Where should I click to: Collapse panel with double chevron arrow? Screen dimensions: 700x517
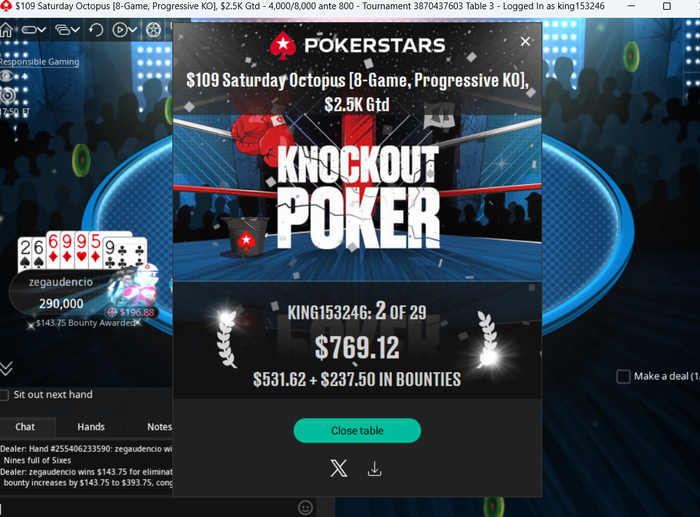click(6, 368)
